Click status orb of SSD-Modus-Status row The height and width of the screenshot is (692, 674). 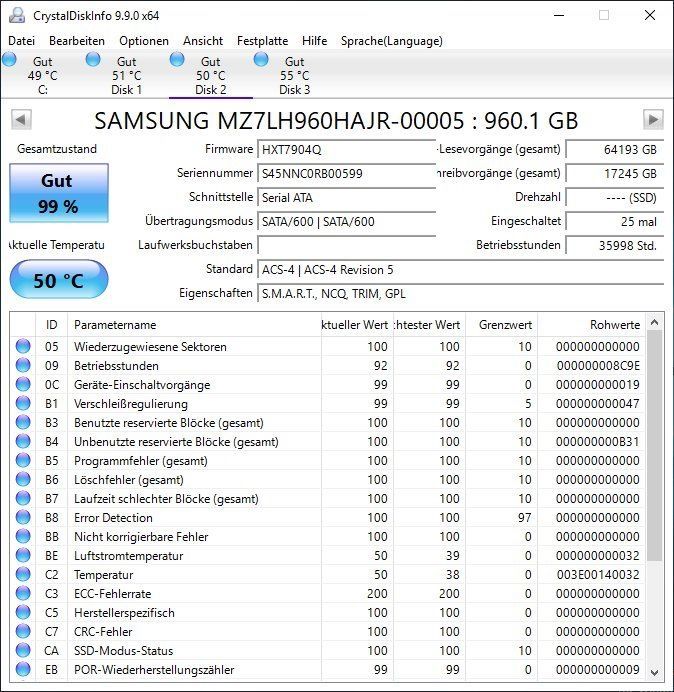click(23, 650)
